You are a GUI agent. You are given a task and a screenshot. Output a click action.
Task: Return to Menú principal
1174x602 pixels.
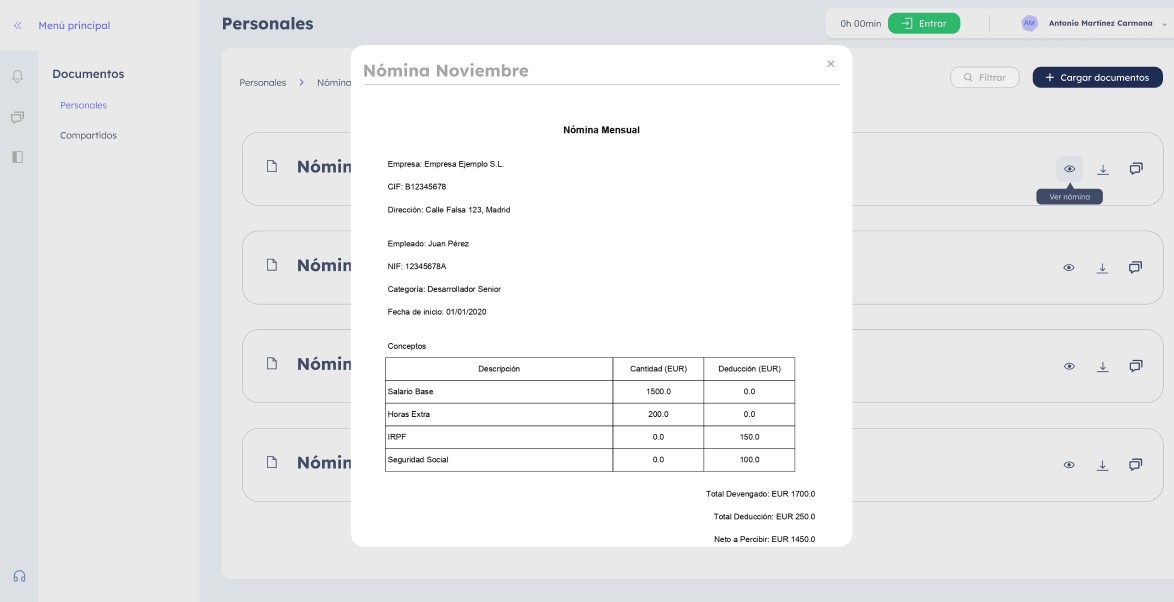coord(74,25)
